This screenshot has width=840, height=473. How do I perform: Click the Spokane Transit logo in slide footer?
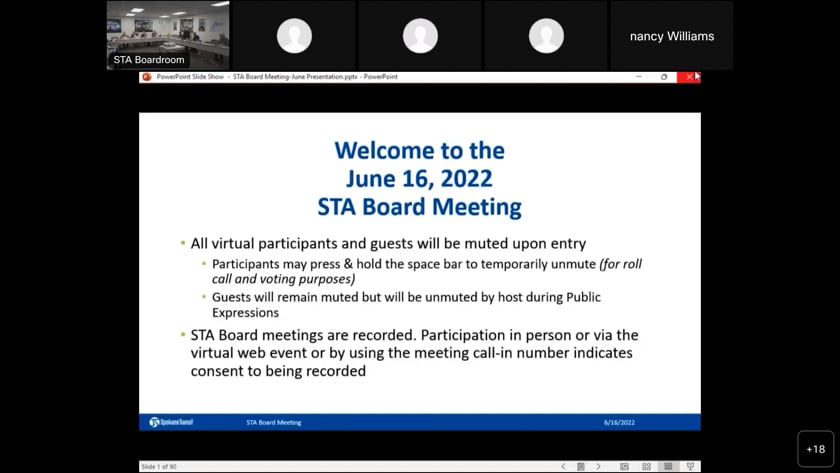tap(171, 422)
